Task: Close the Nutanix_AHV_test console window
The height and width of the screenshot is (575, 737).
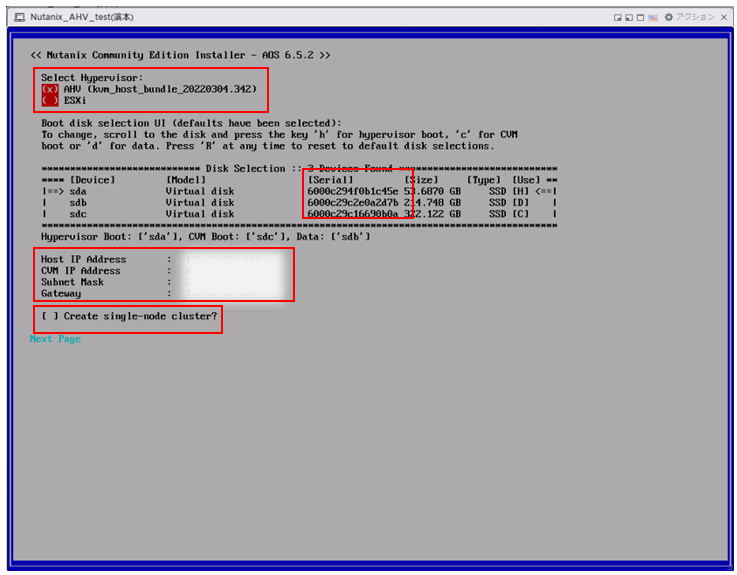Action: tap(724, 17)
